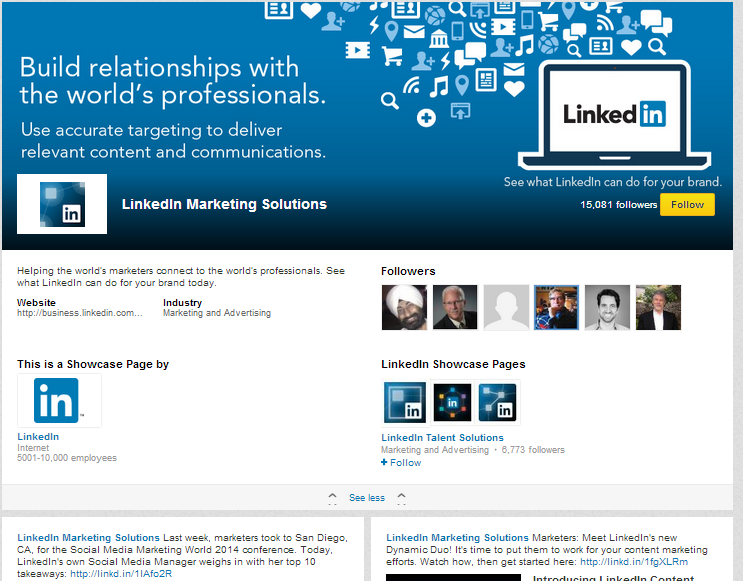Image resolution: width=743 pixels, height=581 pixels.
Task: View follower standing outdoors in dark jacket
Action: (x=658, y=307)
